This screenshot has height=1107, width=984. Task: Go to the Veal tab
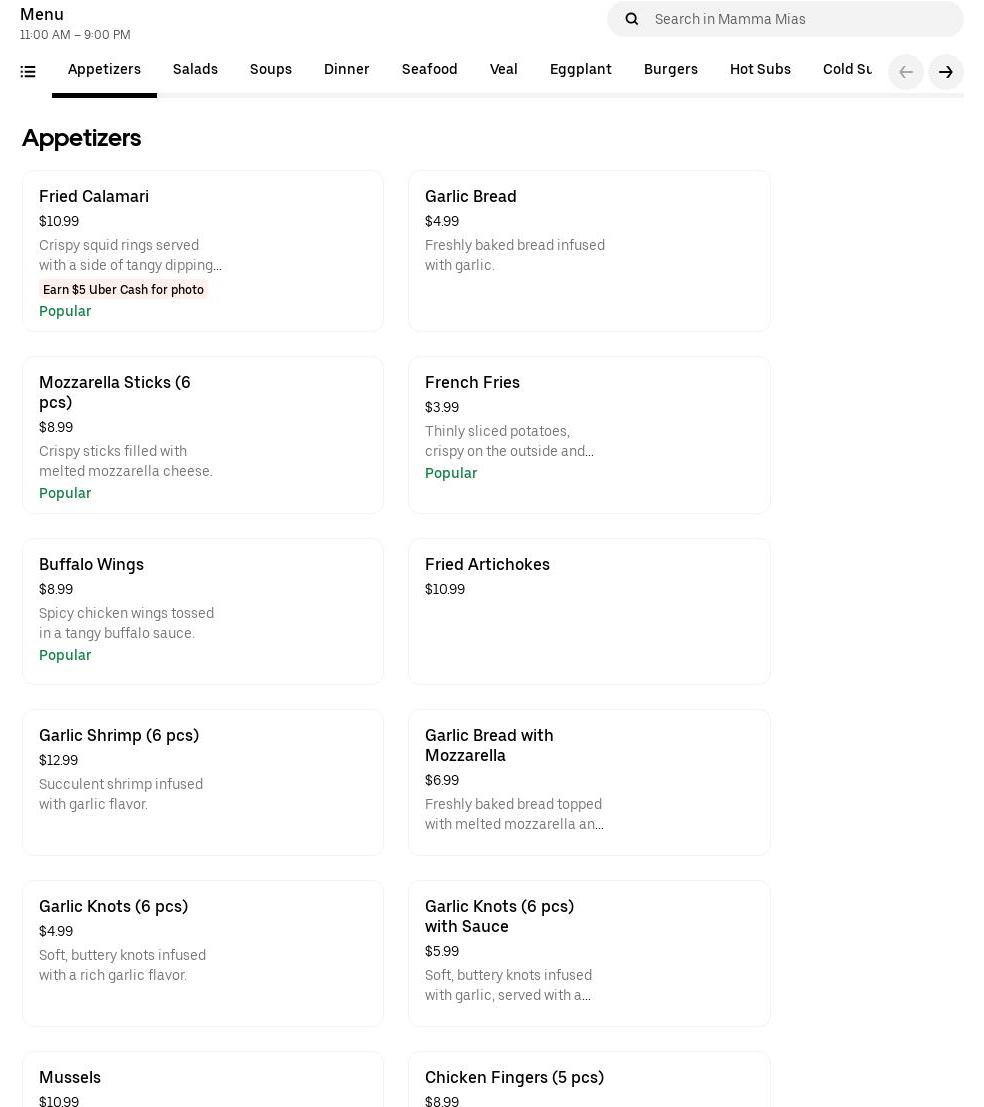[x=503, y=70]
